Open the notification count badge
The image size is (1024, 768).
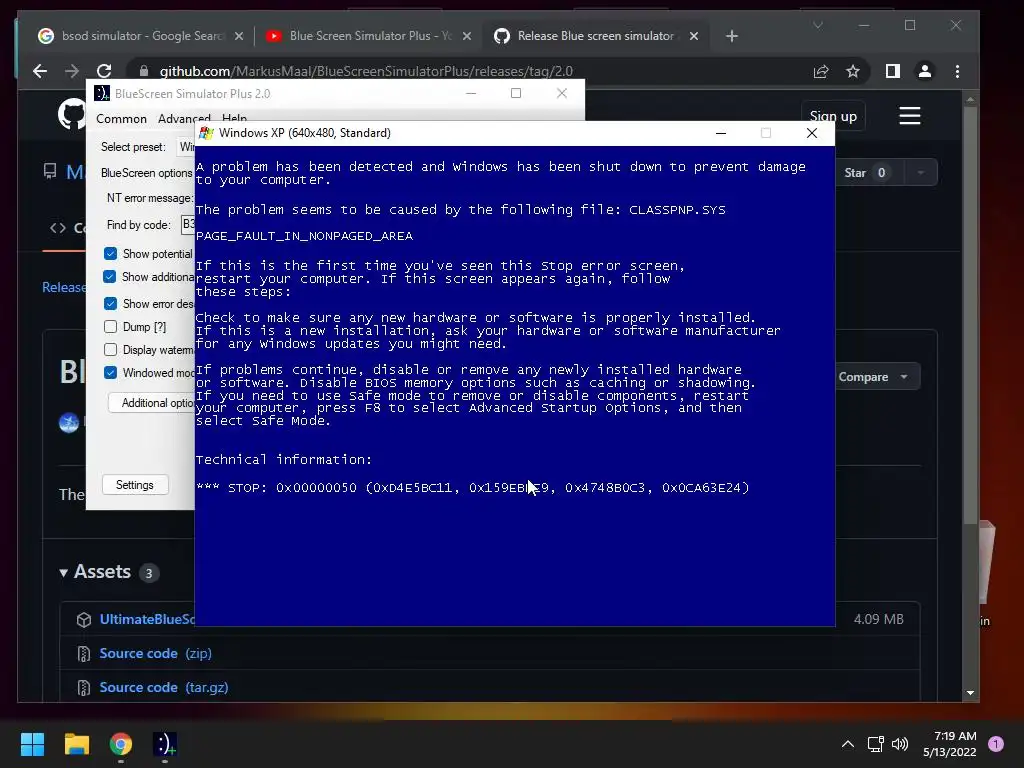pyautogui.click(x=996, y=743)
